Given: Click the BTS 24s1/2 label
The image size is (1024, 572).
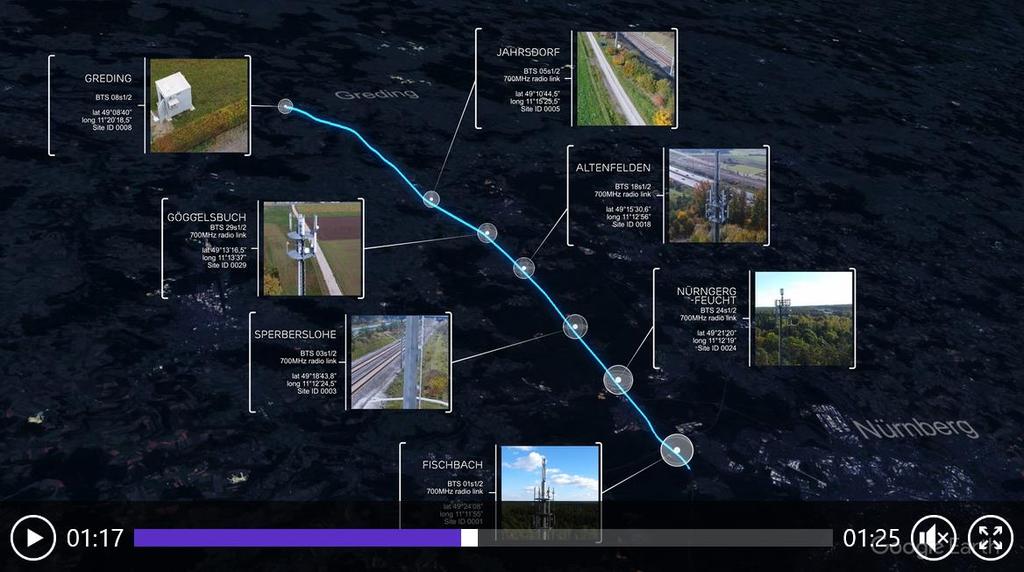Looking at the screenshot, I should [x=718, y=311].
